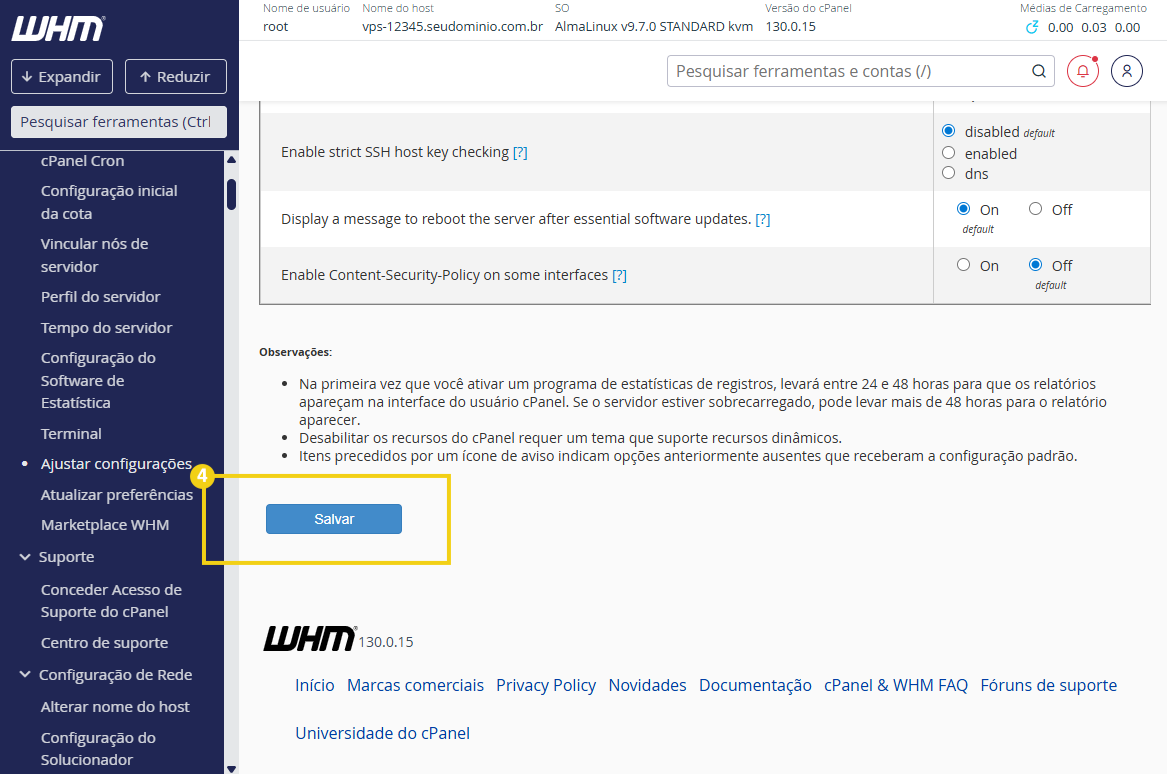Click the load averages refresh icon
This screenshot has height=774, width=1167.
(x=1033, y=27)
